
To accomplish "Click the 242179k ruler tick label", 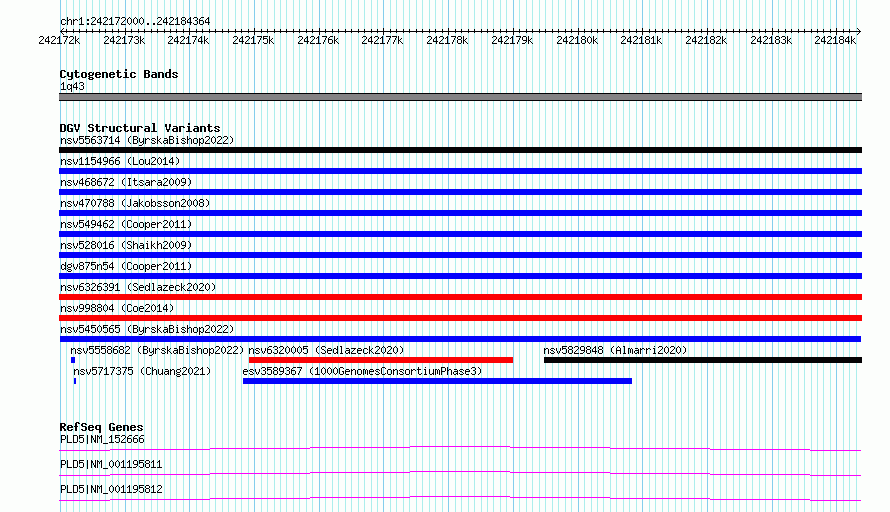I will click(513, 40).
